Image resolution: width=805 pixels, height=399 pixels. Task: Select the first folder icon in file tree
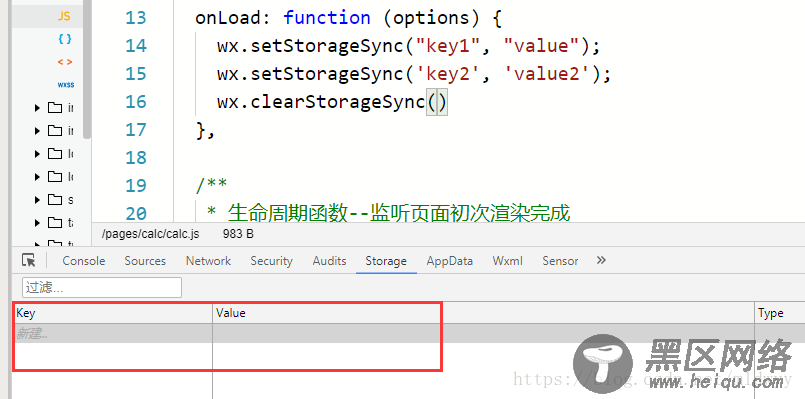coord(55,107)
